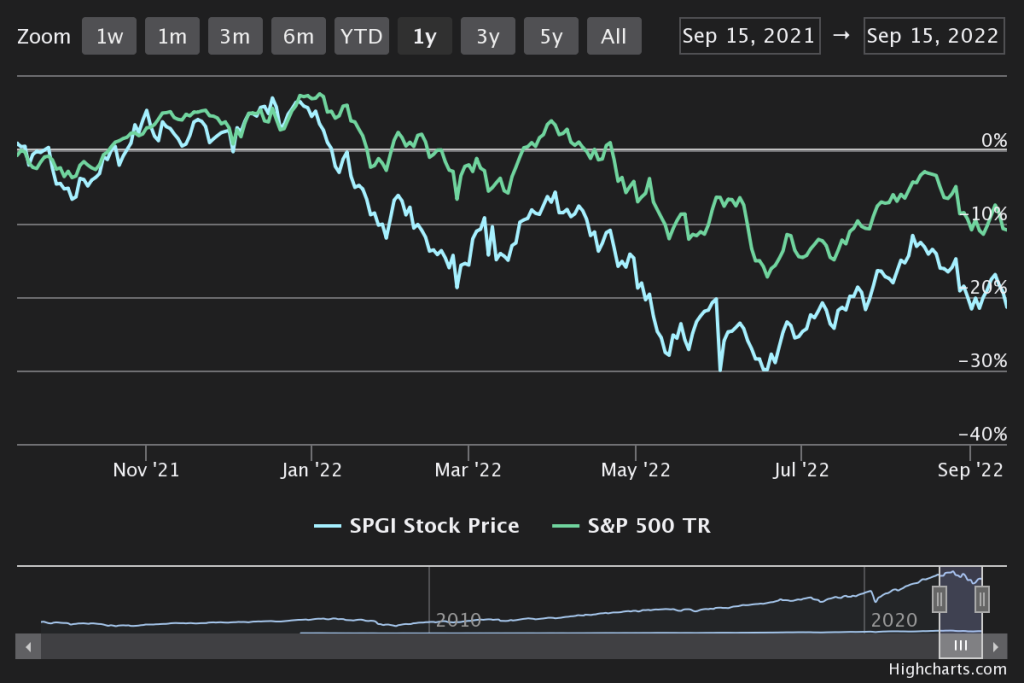The image size is (1024, 683).
Task: Toggle SPGI Stock Price series visibility
Action: coord(416,526)
